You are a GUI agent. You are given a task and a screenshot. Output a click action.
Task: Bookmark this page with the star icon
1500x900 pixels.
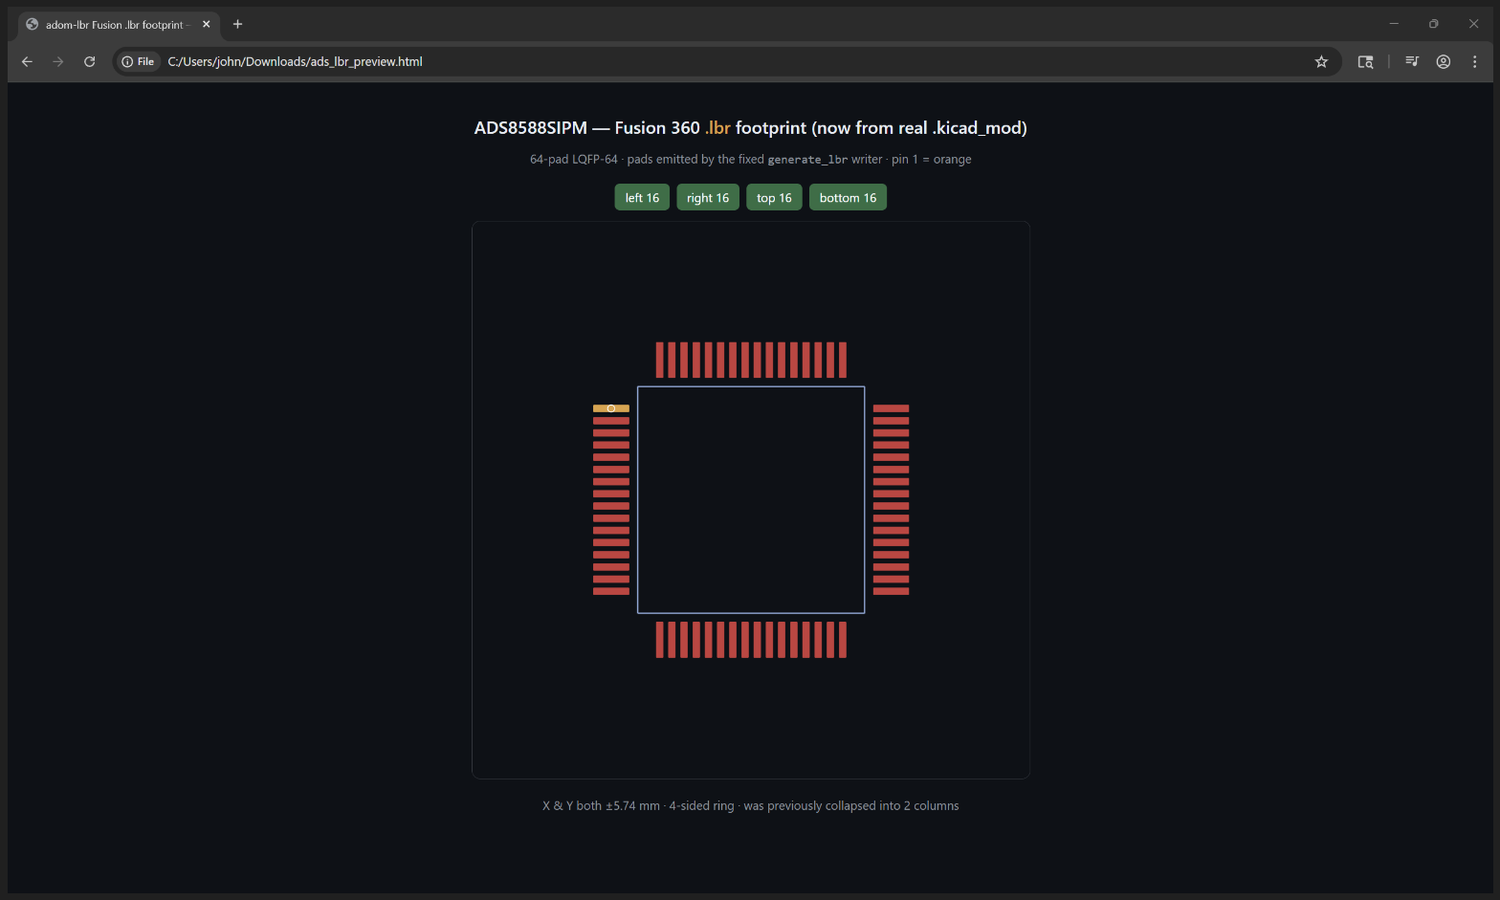pos(1321,62)
